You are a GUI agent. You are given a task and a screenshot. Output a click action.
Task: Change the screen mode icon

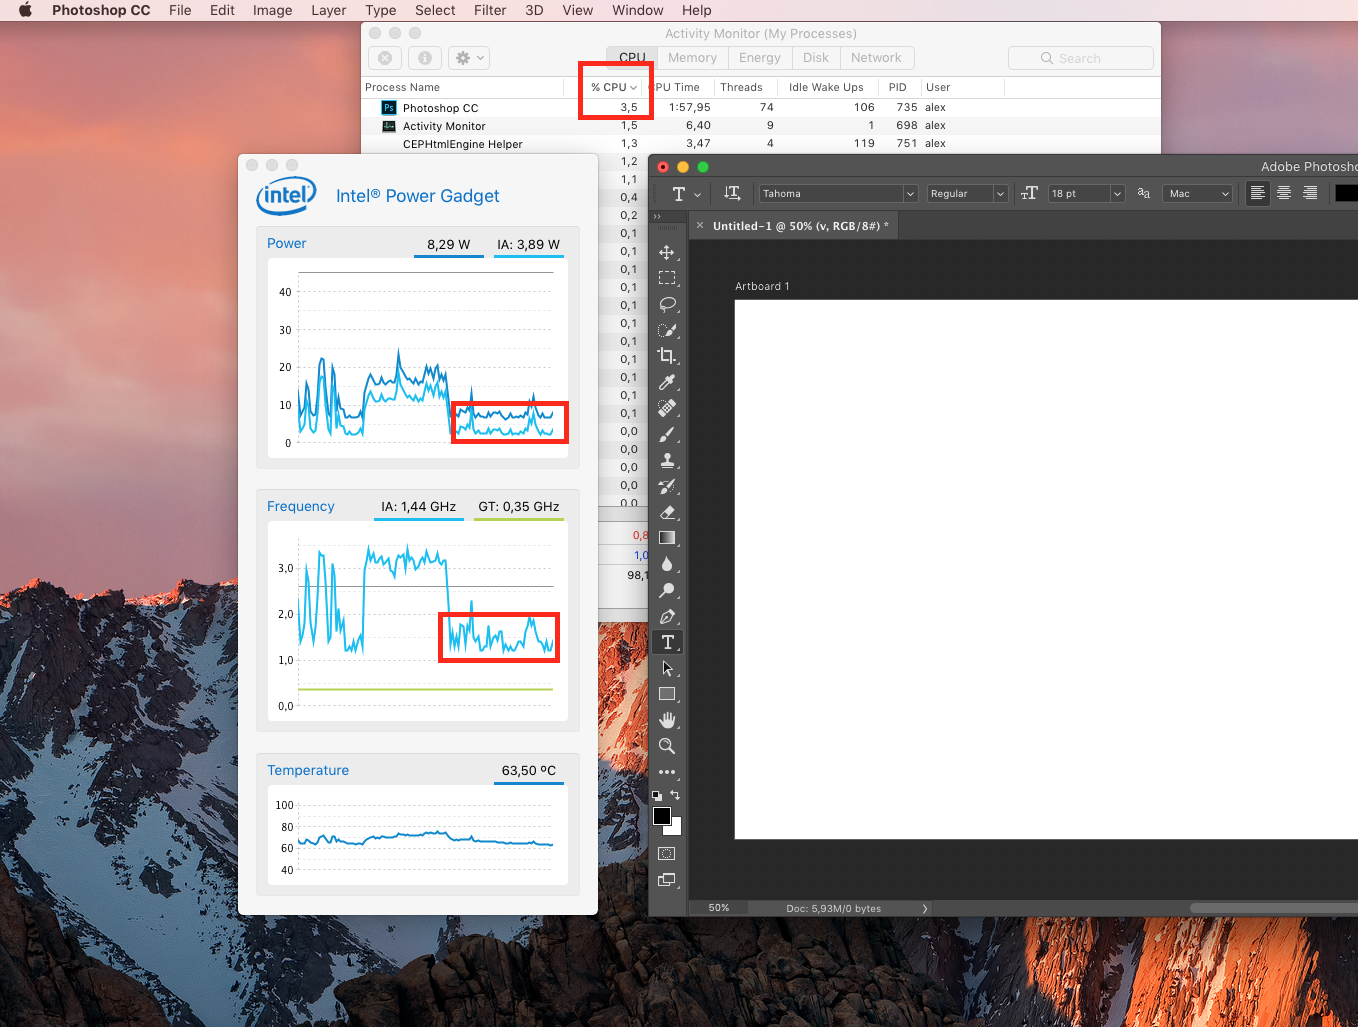(x=667, y=880)
